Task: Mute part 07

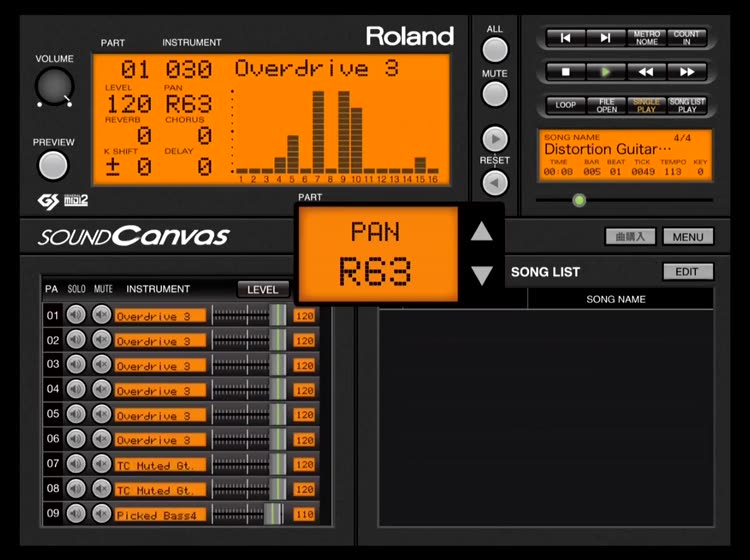Action: coord(101,464)
